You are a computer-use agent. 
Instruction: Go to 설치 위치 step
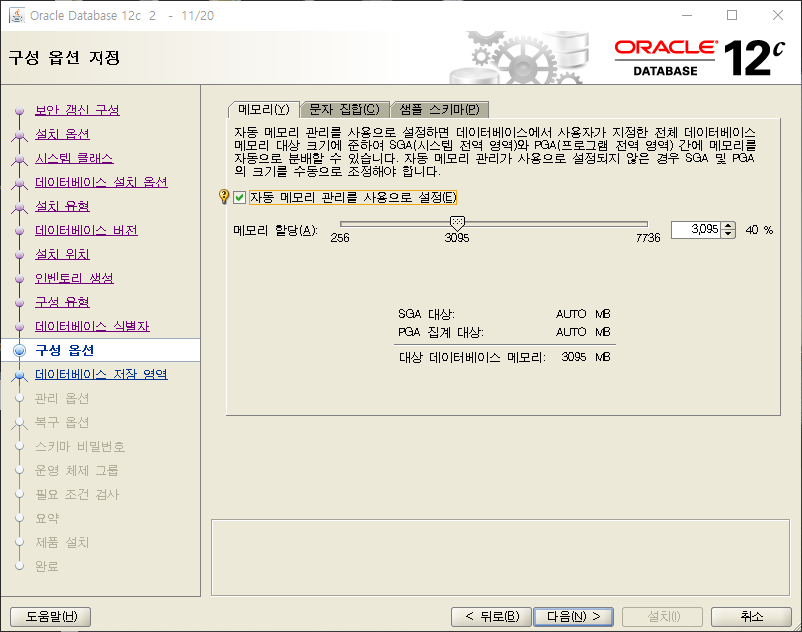(x=62, y=254)
